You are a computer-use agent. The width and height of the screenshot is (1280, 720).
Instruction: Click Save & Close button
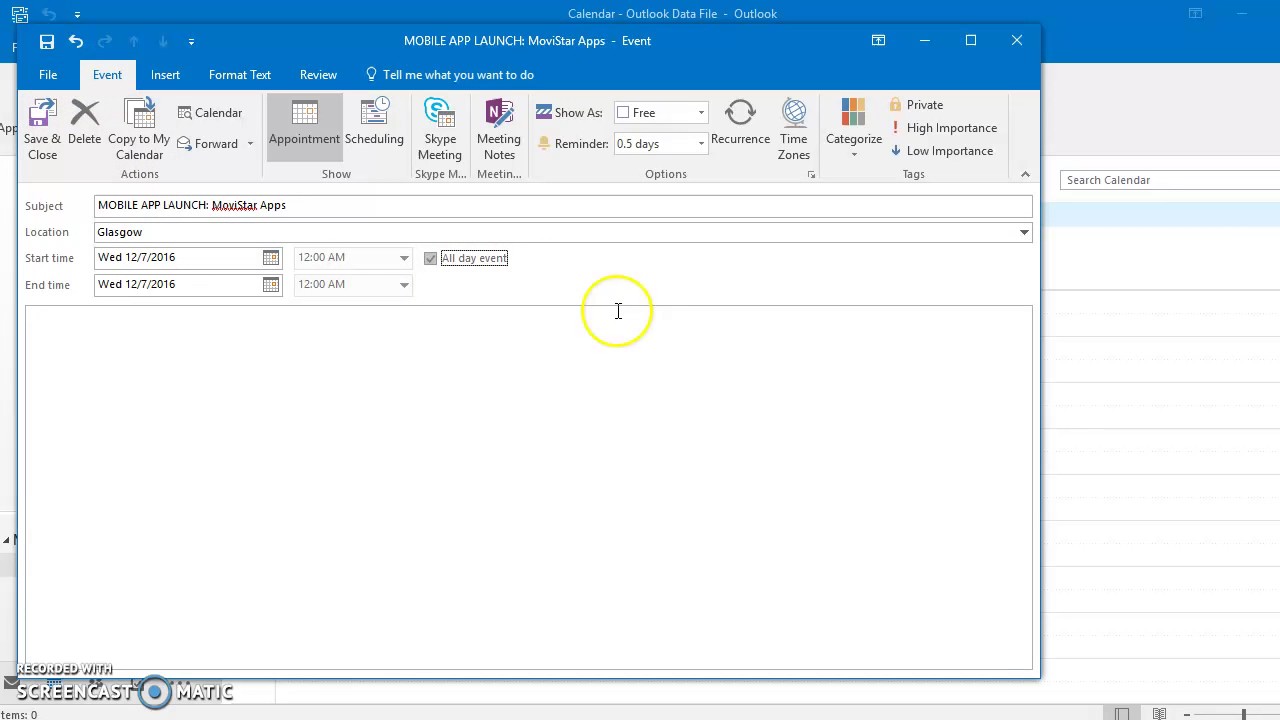[43, 130]
